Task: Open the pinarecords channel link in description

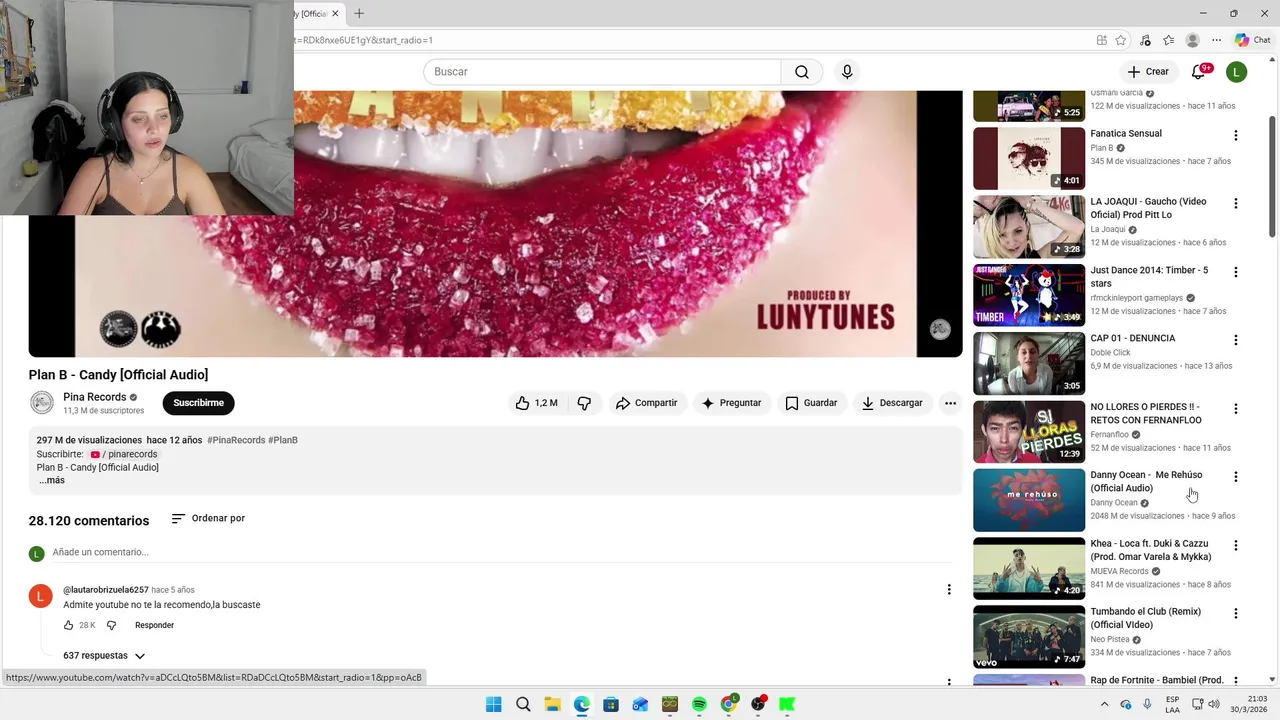Action: click(x=124, y=454)
